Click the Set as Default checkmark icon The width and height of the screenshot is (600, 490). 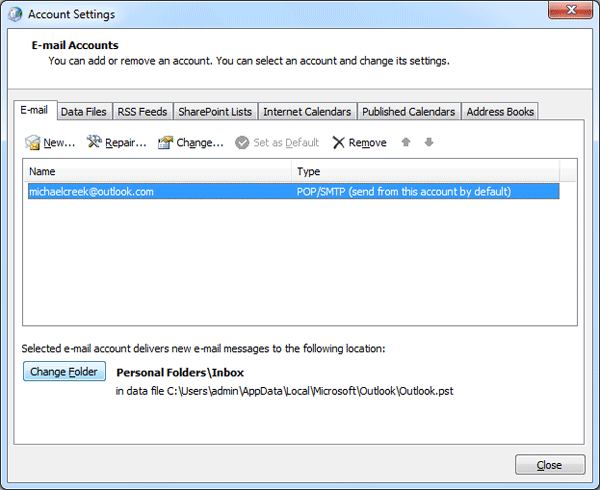tap(242, 143)
